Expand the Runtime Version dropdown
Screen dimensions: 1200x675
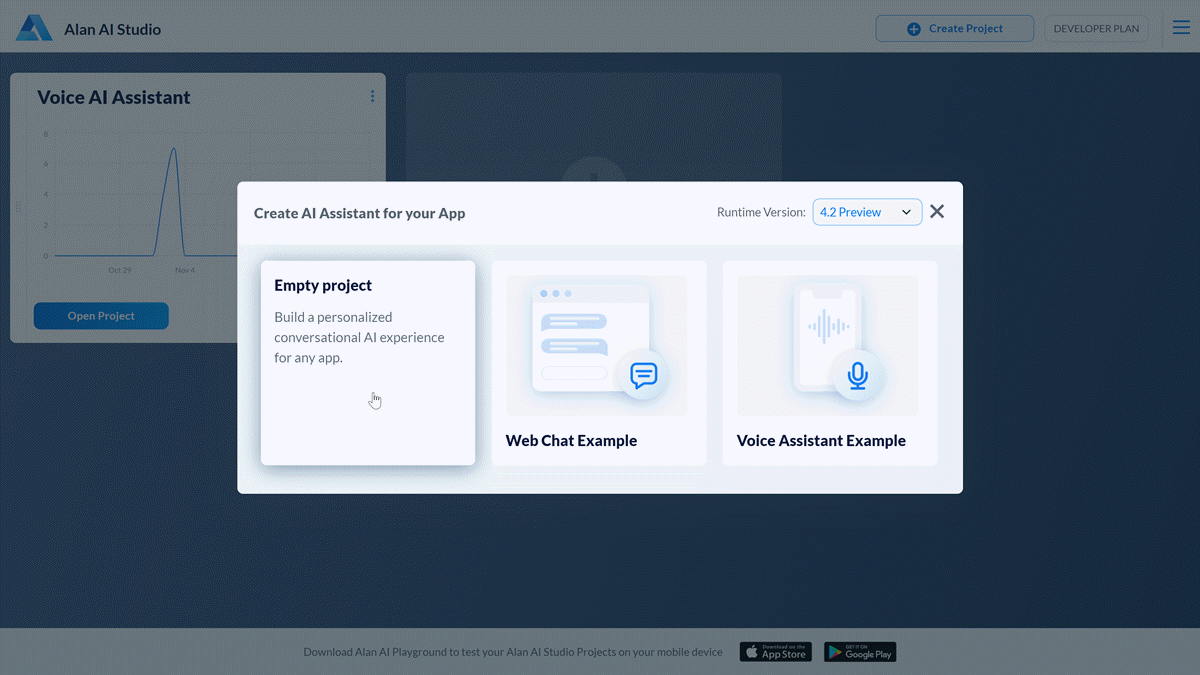(x=867, y=212)
